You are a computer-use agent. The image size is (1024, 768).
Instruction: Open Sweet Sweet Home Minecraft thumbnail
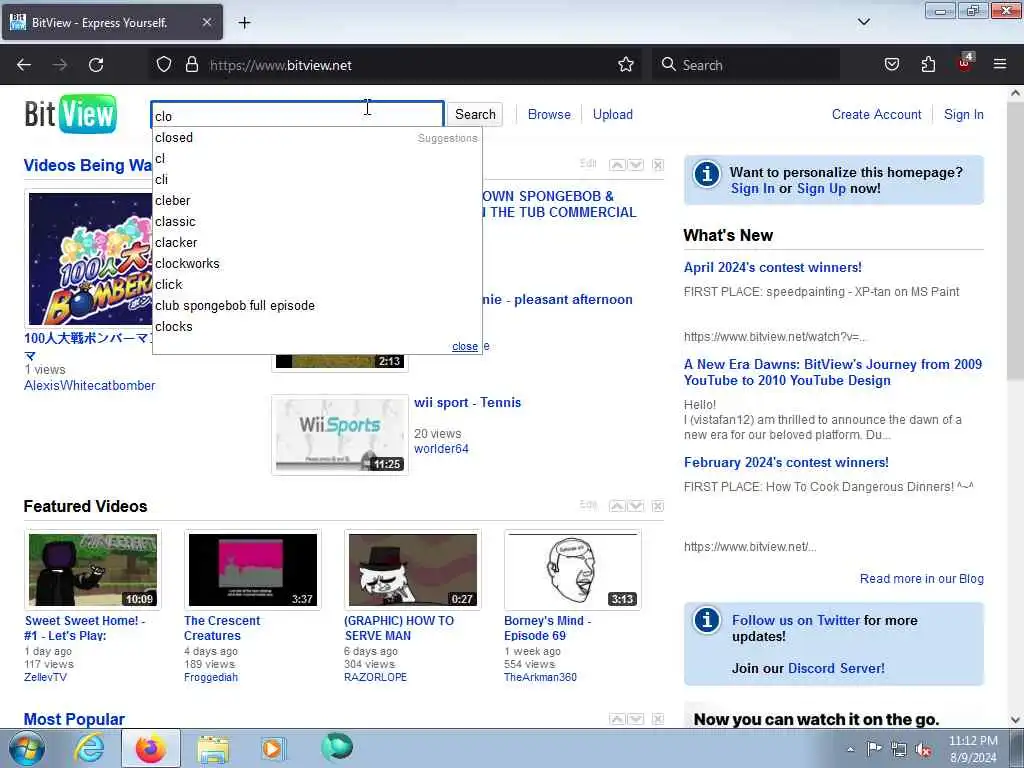tap(93, 569)
